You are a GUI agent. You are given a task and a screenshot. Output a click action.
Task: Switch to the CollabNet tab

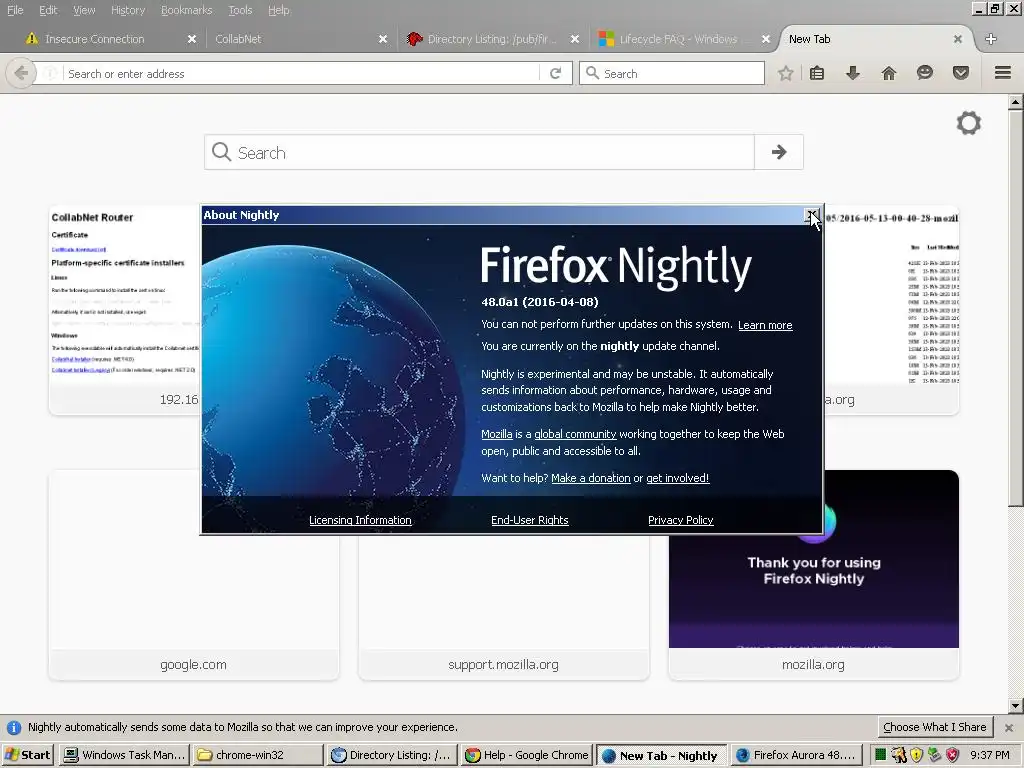[294, 39]
